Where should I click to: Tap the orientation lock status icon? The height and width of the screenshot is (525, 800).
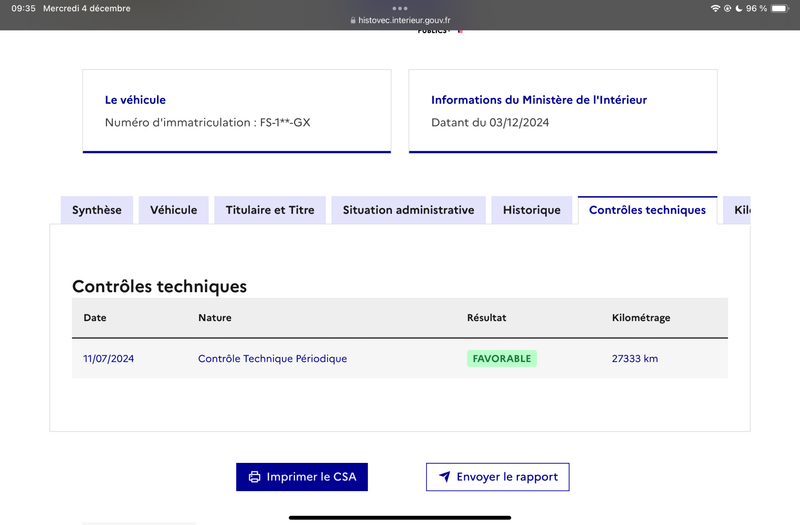pyautogui.click(x=728, y=8)
